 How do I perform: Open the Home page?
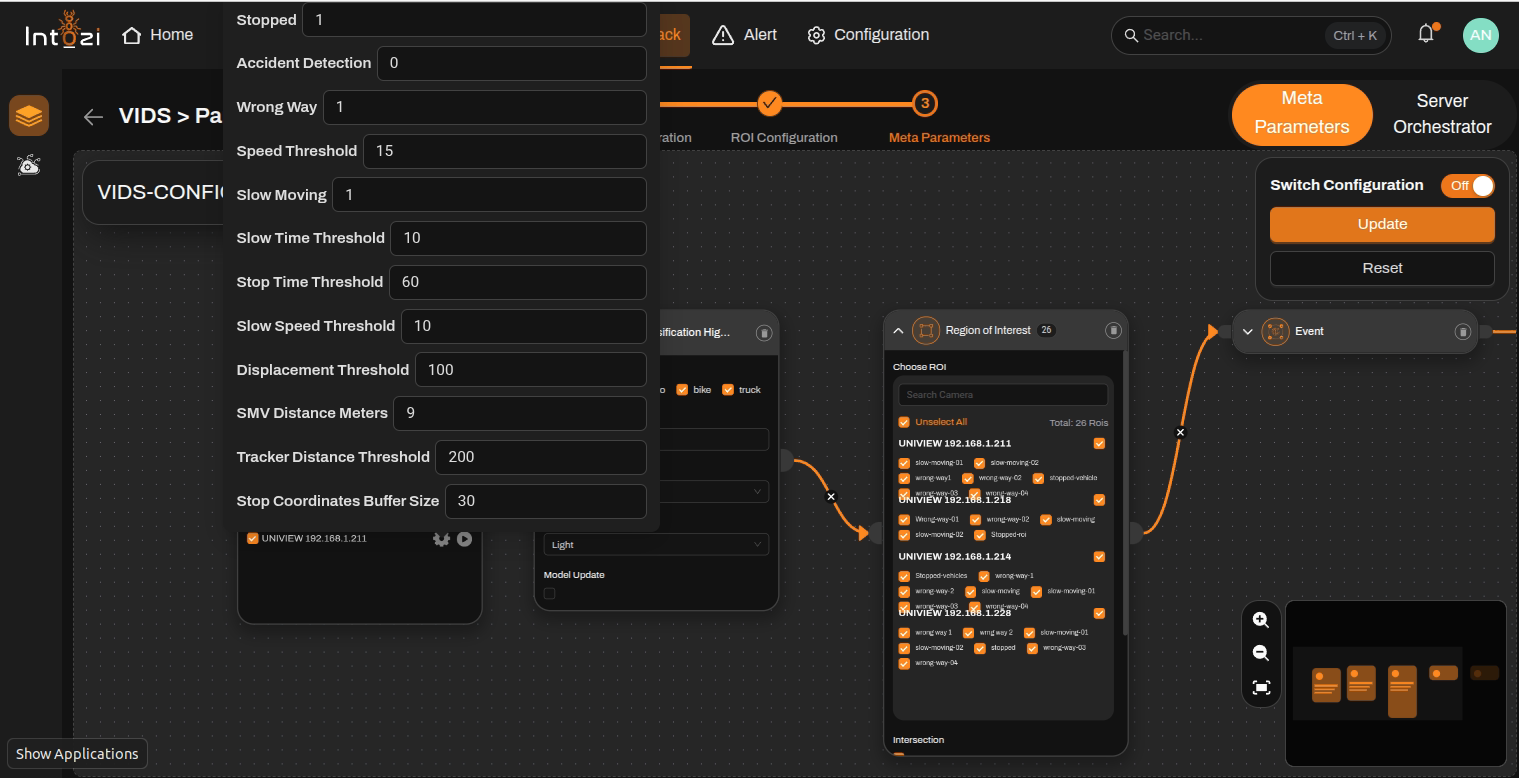[x=157, y=35]
